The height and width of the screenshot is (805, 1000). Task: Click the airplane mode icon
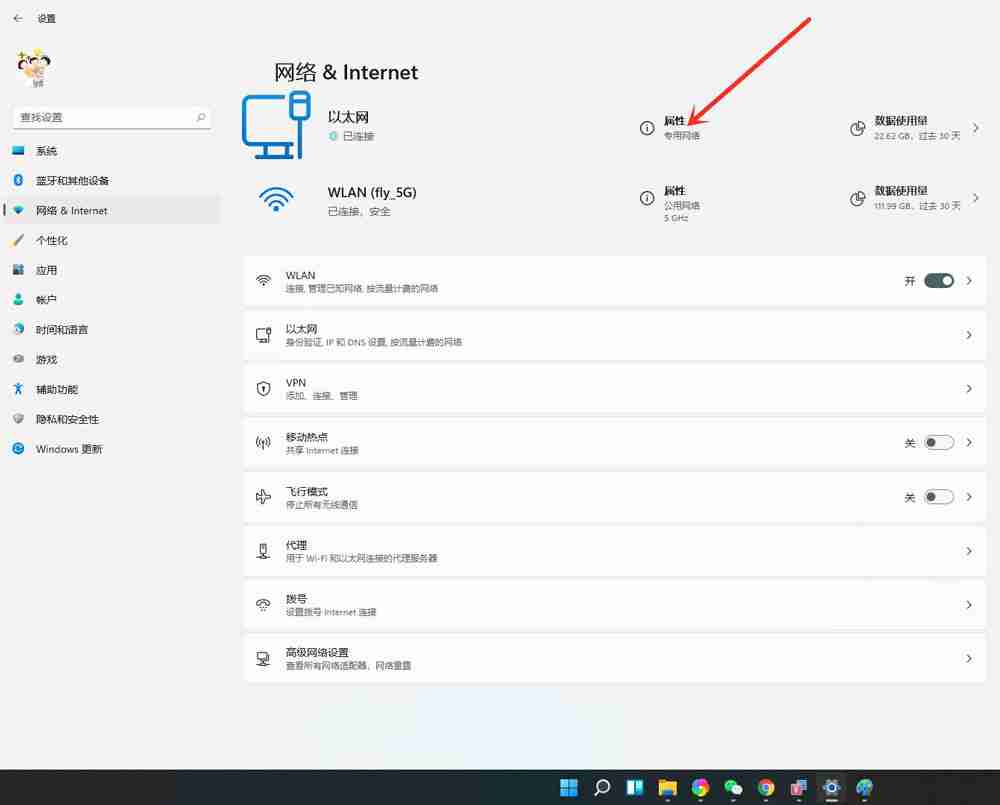(x=263, y=496)
